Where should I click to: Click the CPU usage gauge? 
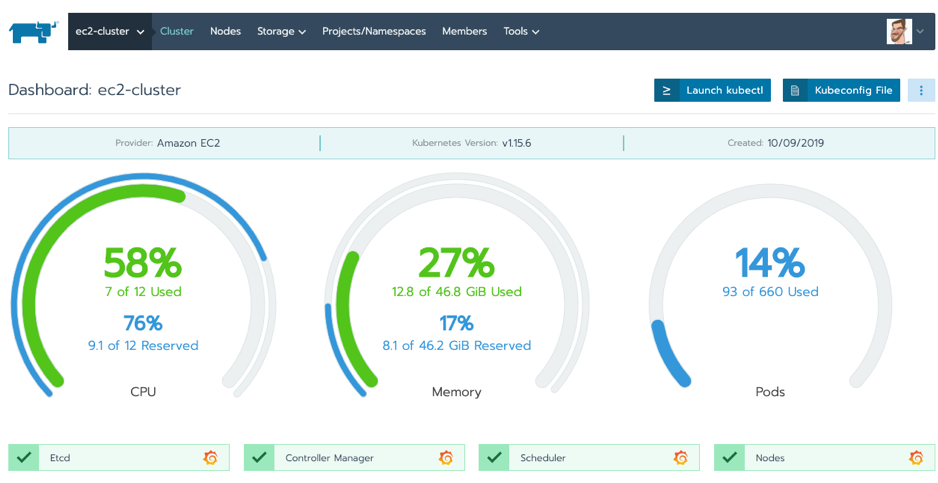[x=143, y=290]
